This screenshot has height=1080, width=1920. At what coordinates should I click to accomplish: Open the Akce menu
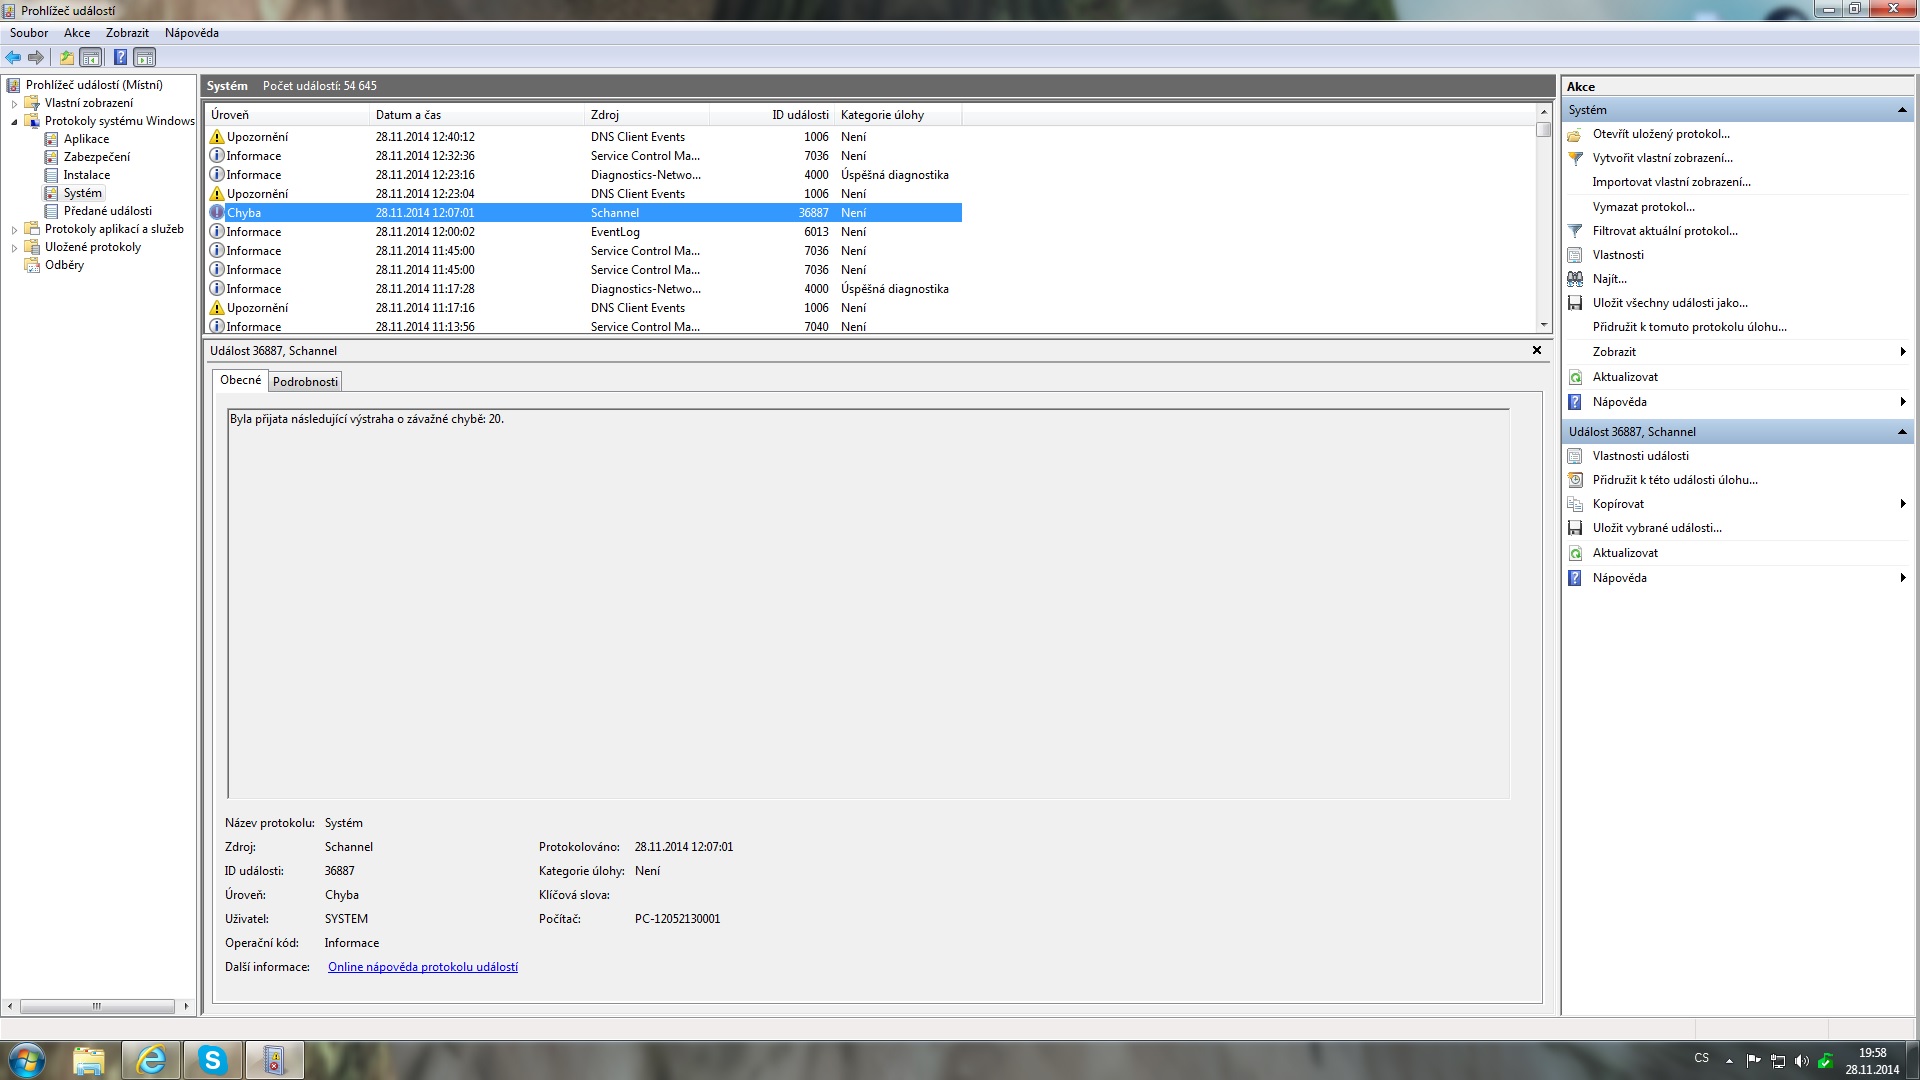pyautogui.click(x=77, y=33)
